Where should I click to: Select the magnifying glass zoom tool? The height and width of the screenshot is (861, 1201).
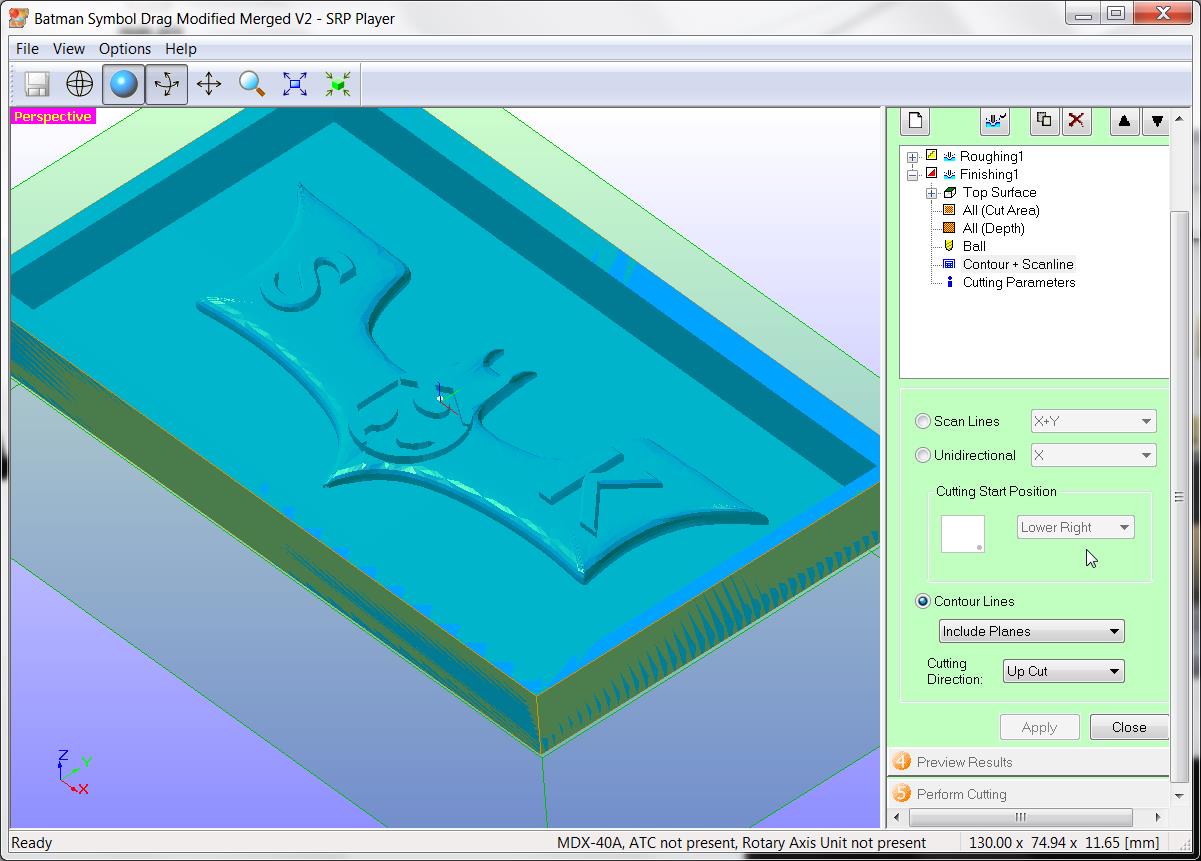(252, 84)
